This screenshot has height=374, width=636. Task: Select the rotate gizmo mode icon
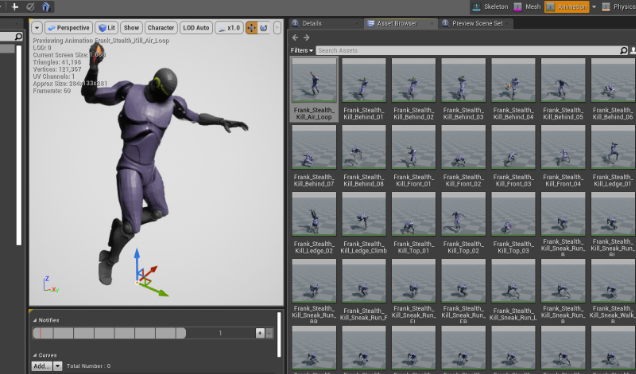pyautogui.click(x=264, y=28)
